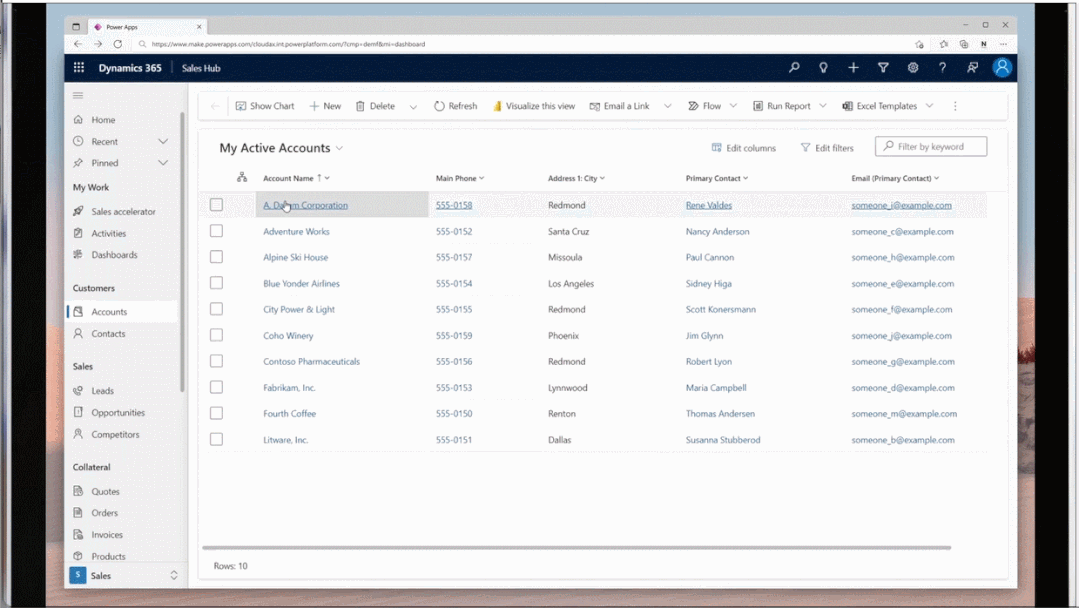Expand the Recent section chevron
This screenshot has height=608, width=1079.
point(163,141)
